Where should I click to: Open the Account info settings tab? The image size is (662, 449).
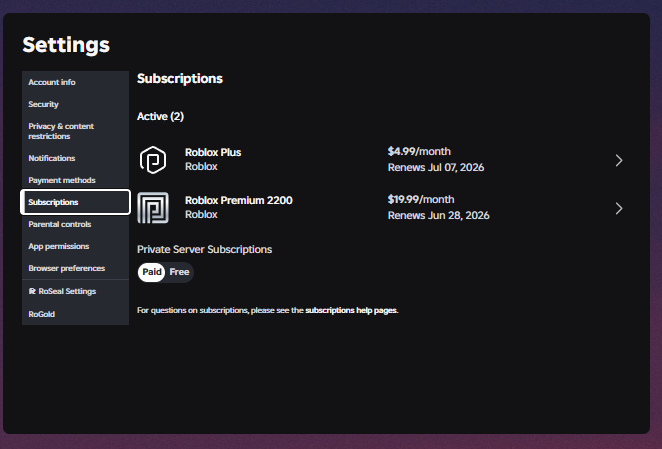coord(75,82)
